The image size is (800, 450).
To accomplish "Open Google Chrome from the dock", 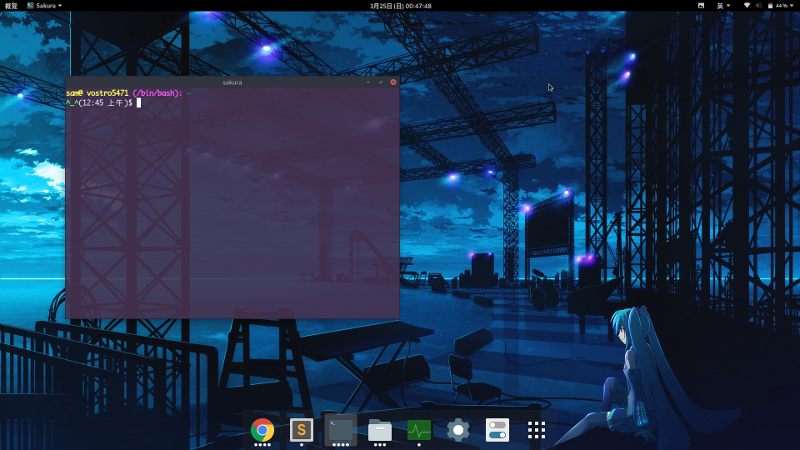I will tap(262, 431).
